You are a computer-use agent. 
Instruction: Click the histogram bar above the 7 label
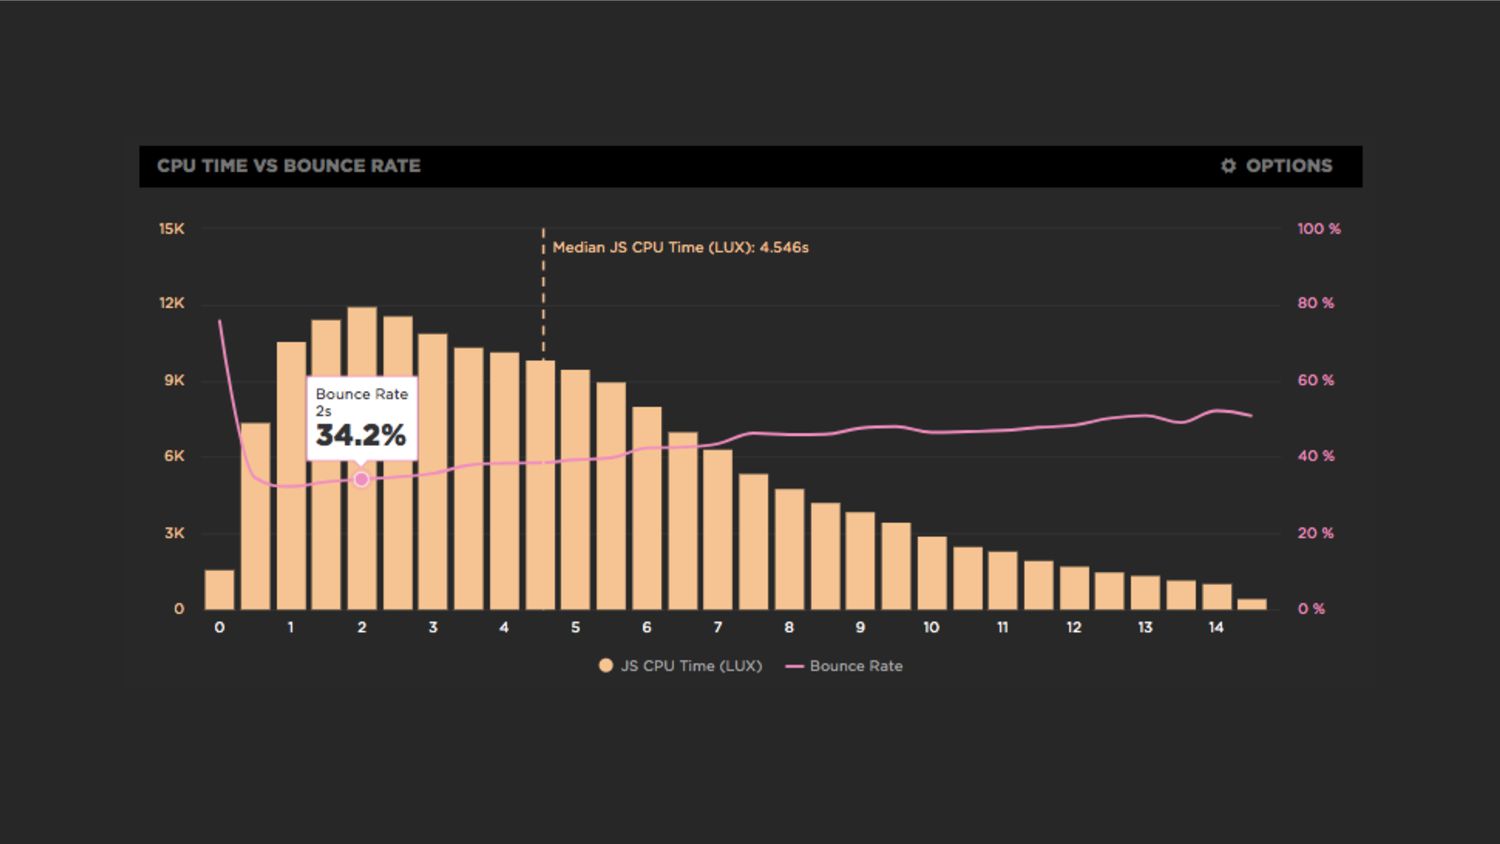click(718, 530)
